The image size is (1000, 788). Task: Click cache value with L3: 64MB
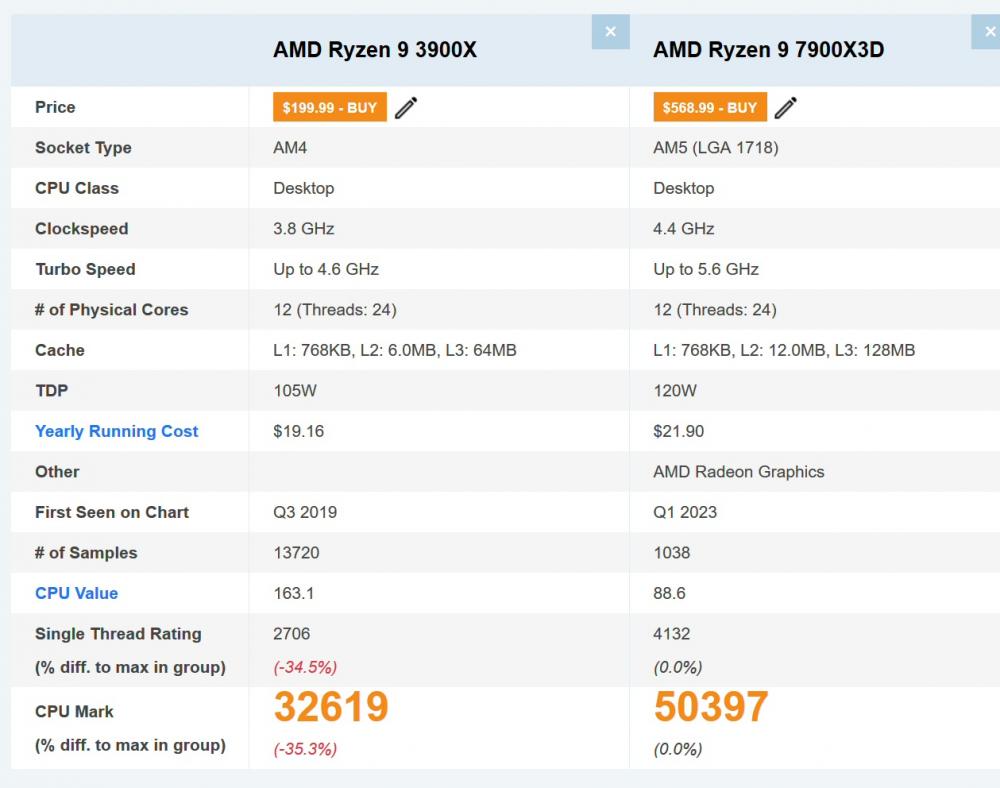(395, 350)
